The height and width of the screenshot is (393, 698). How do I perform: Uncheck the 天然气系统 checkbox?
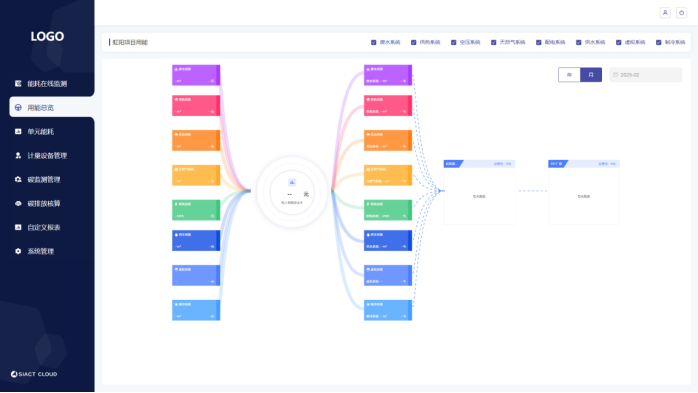click(493, 42)
